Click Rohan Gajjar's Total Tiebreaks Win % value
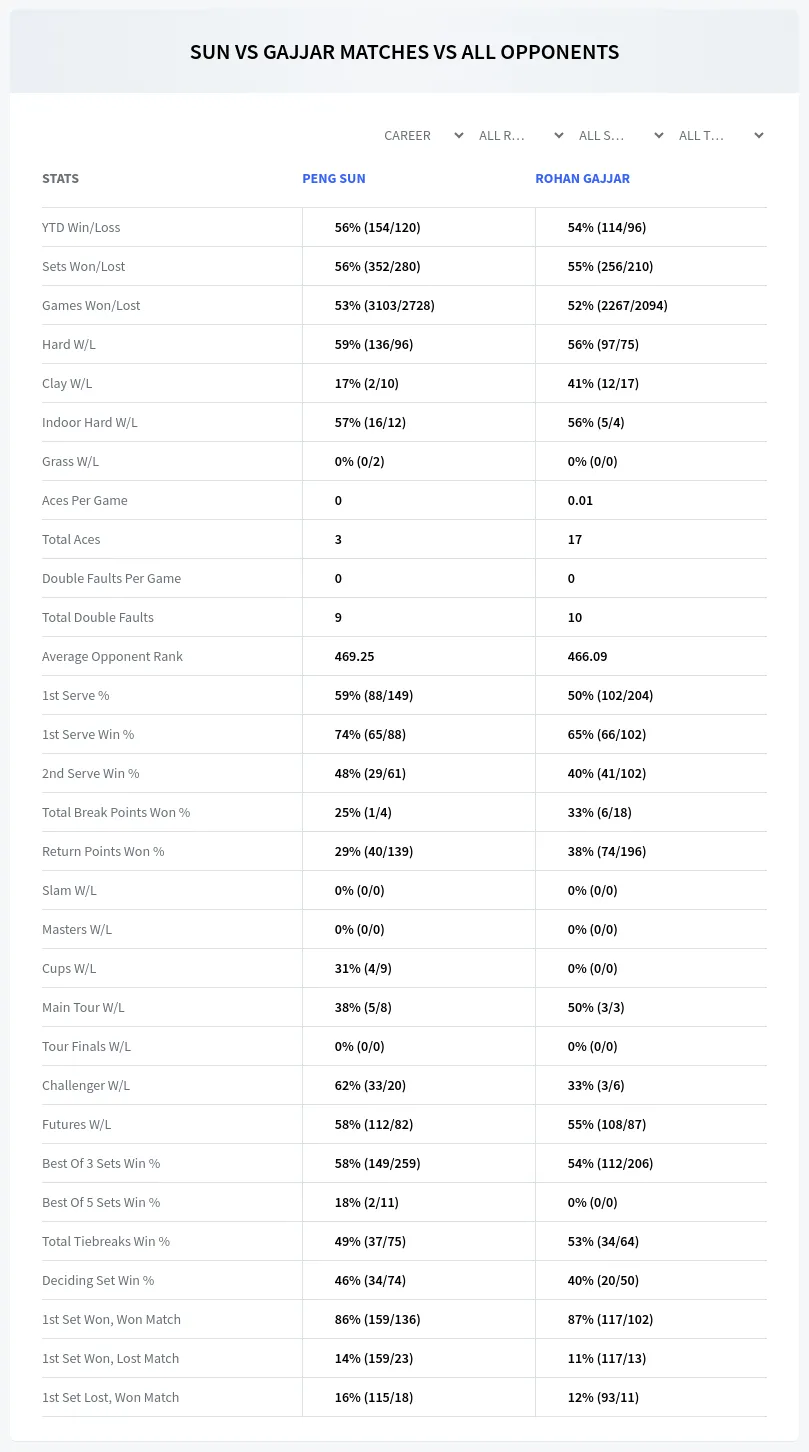809x1452 pixels. point(604,1241)
